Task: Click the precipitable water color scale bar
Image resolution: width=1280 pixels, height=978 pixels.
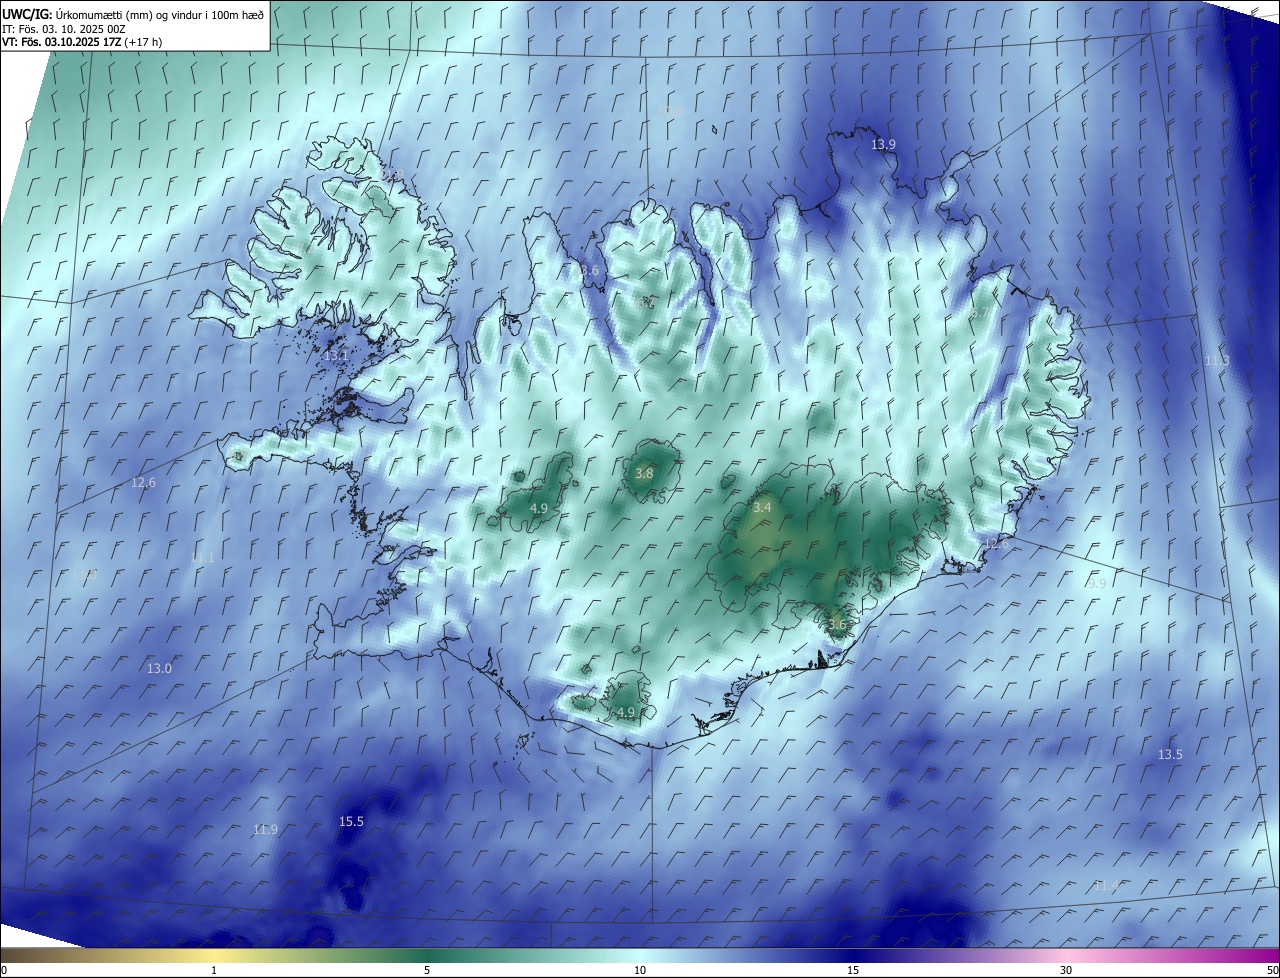Action: (x=640, y=955)
